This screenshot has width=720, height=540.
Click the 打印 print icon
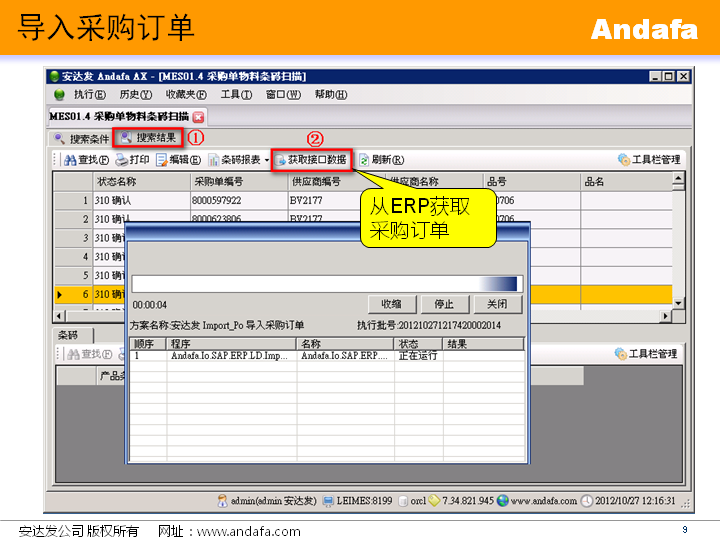click(x=122, y=160)
